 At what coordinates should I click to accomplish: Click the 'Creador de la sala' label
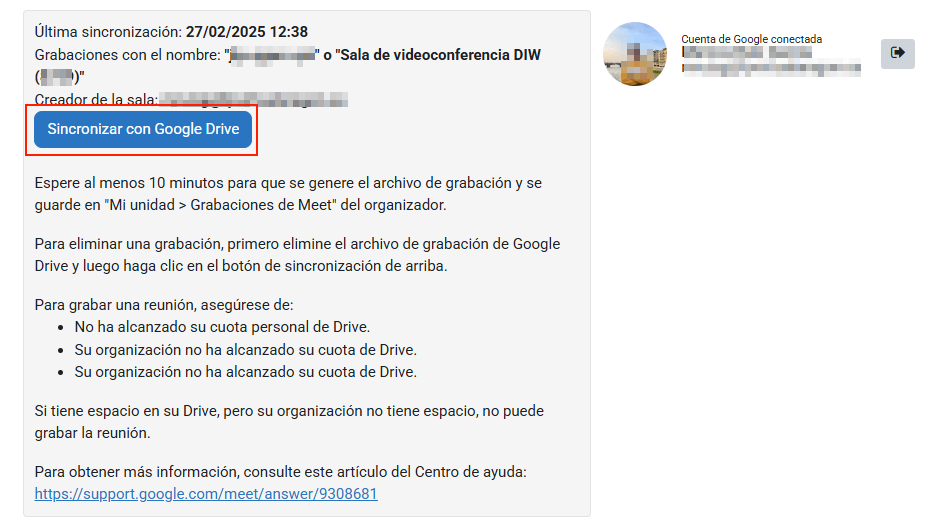click(x=96, y=99)
